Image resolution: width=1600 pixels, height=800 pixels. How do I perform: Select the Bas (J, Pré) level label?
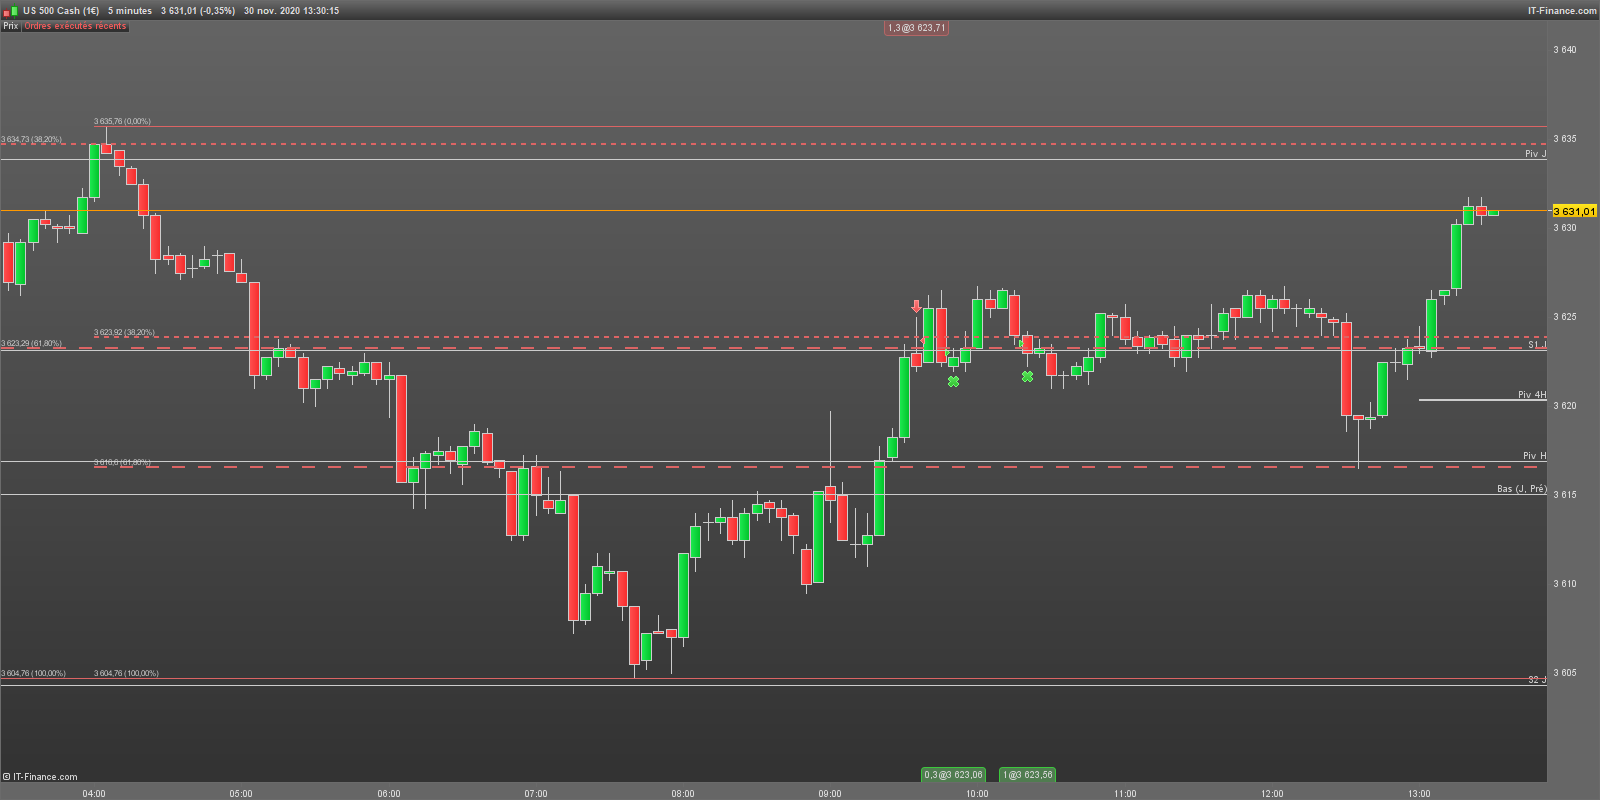(x=1522, y=489)
